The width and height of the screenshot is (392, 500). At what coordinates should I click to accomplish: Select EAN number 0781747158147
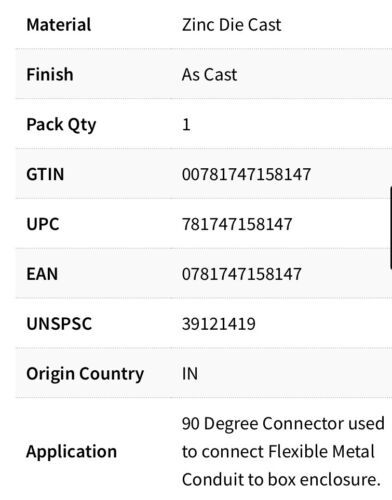click(242, 274)
